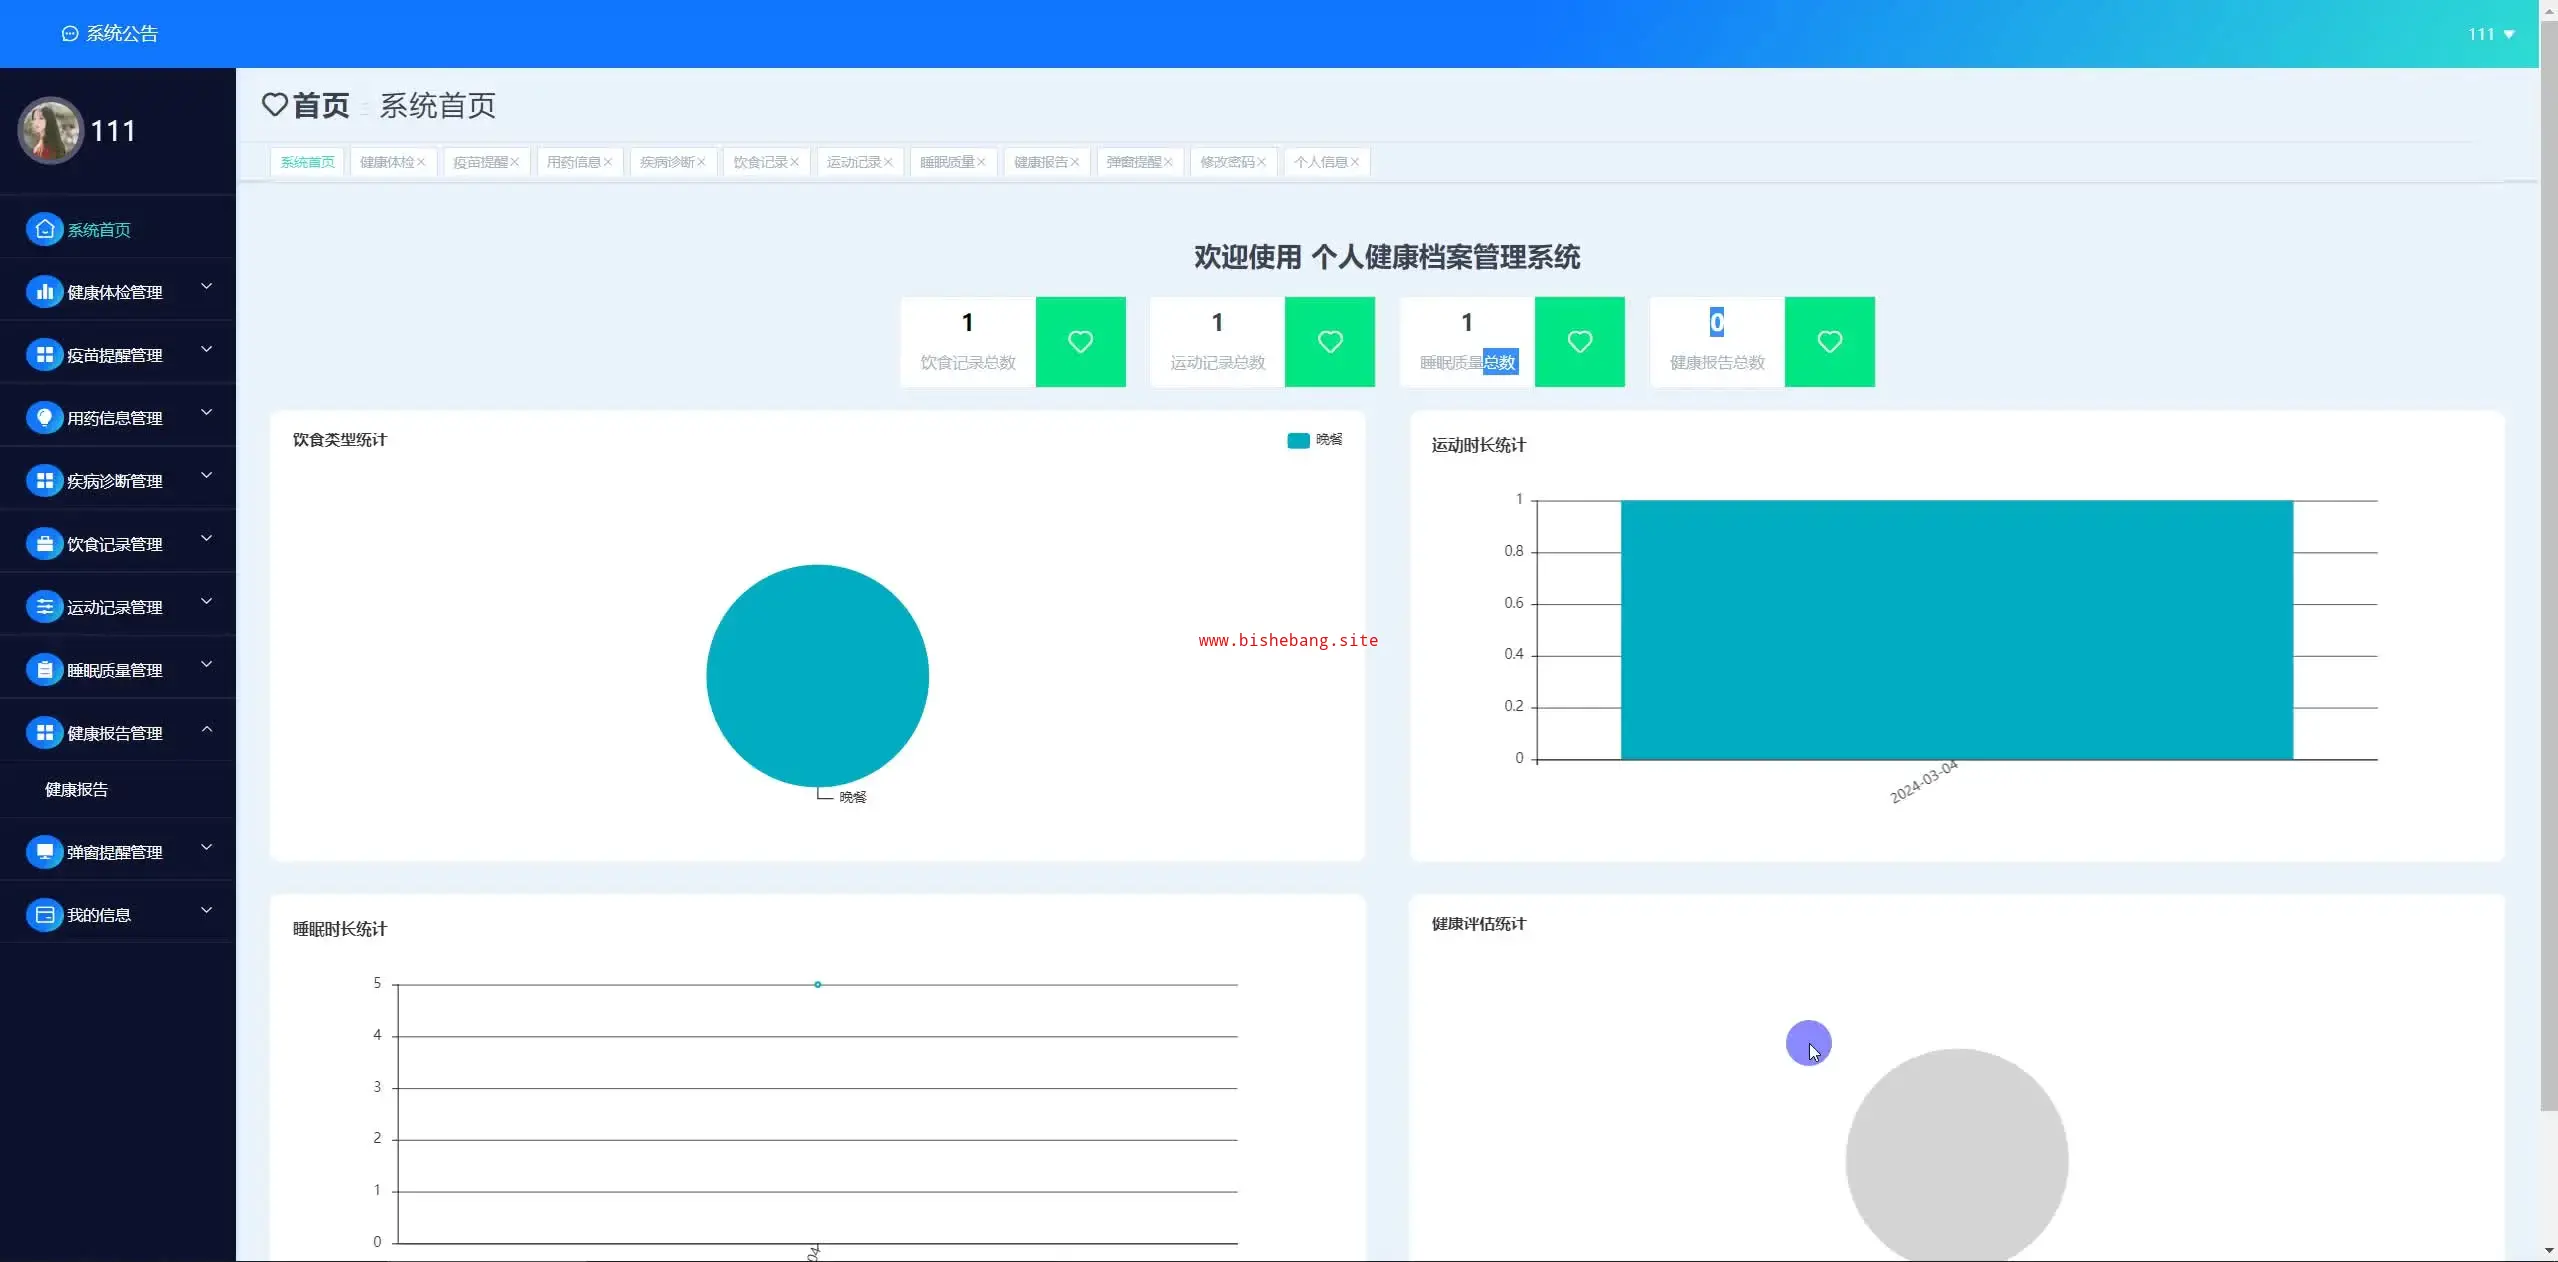Select 健康报告 submenu item
The height and width of the screenshot is (1262, 2558).
tap(77, 790)
